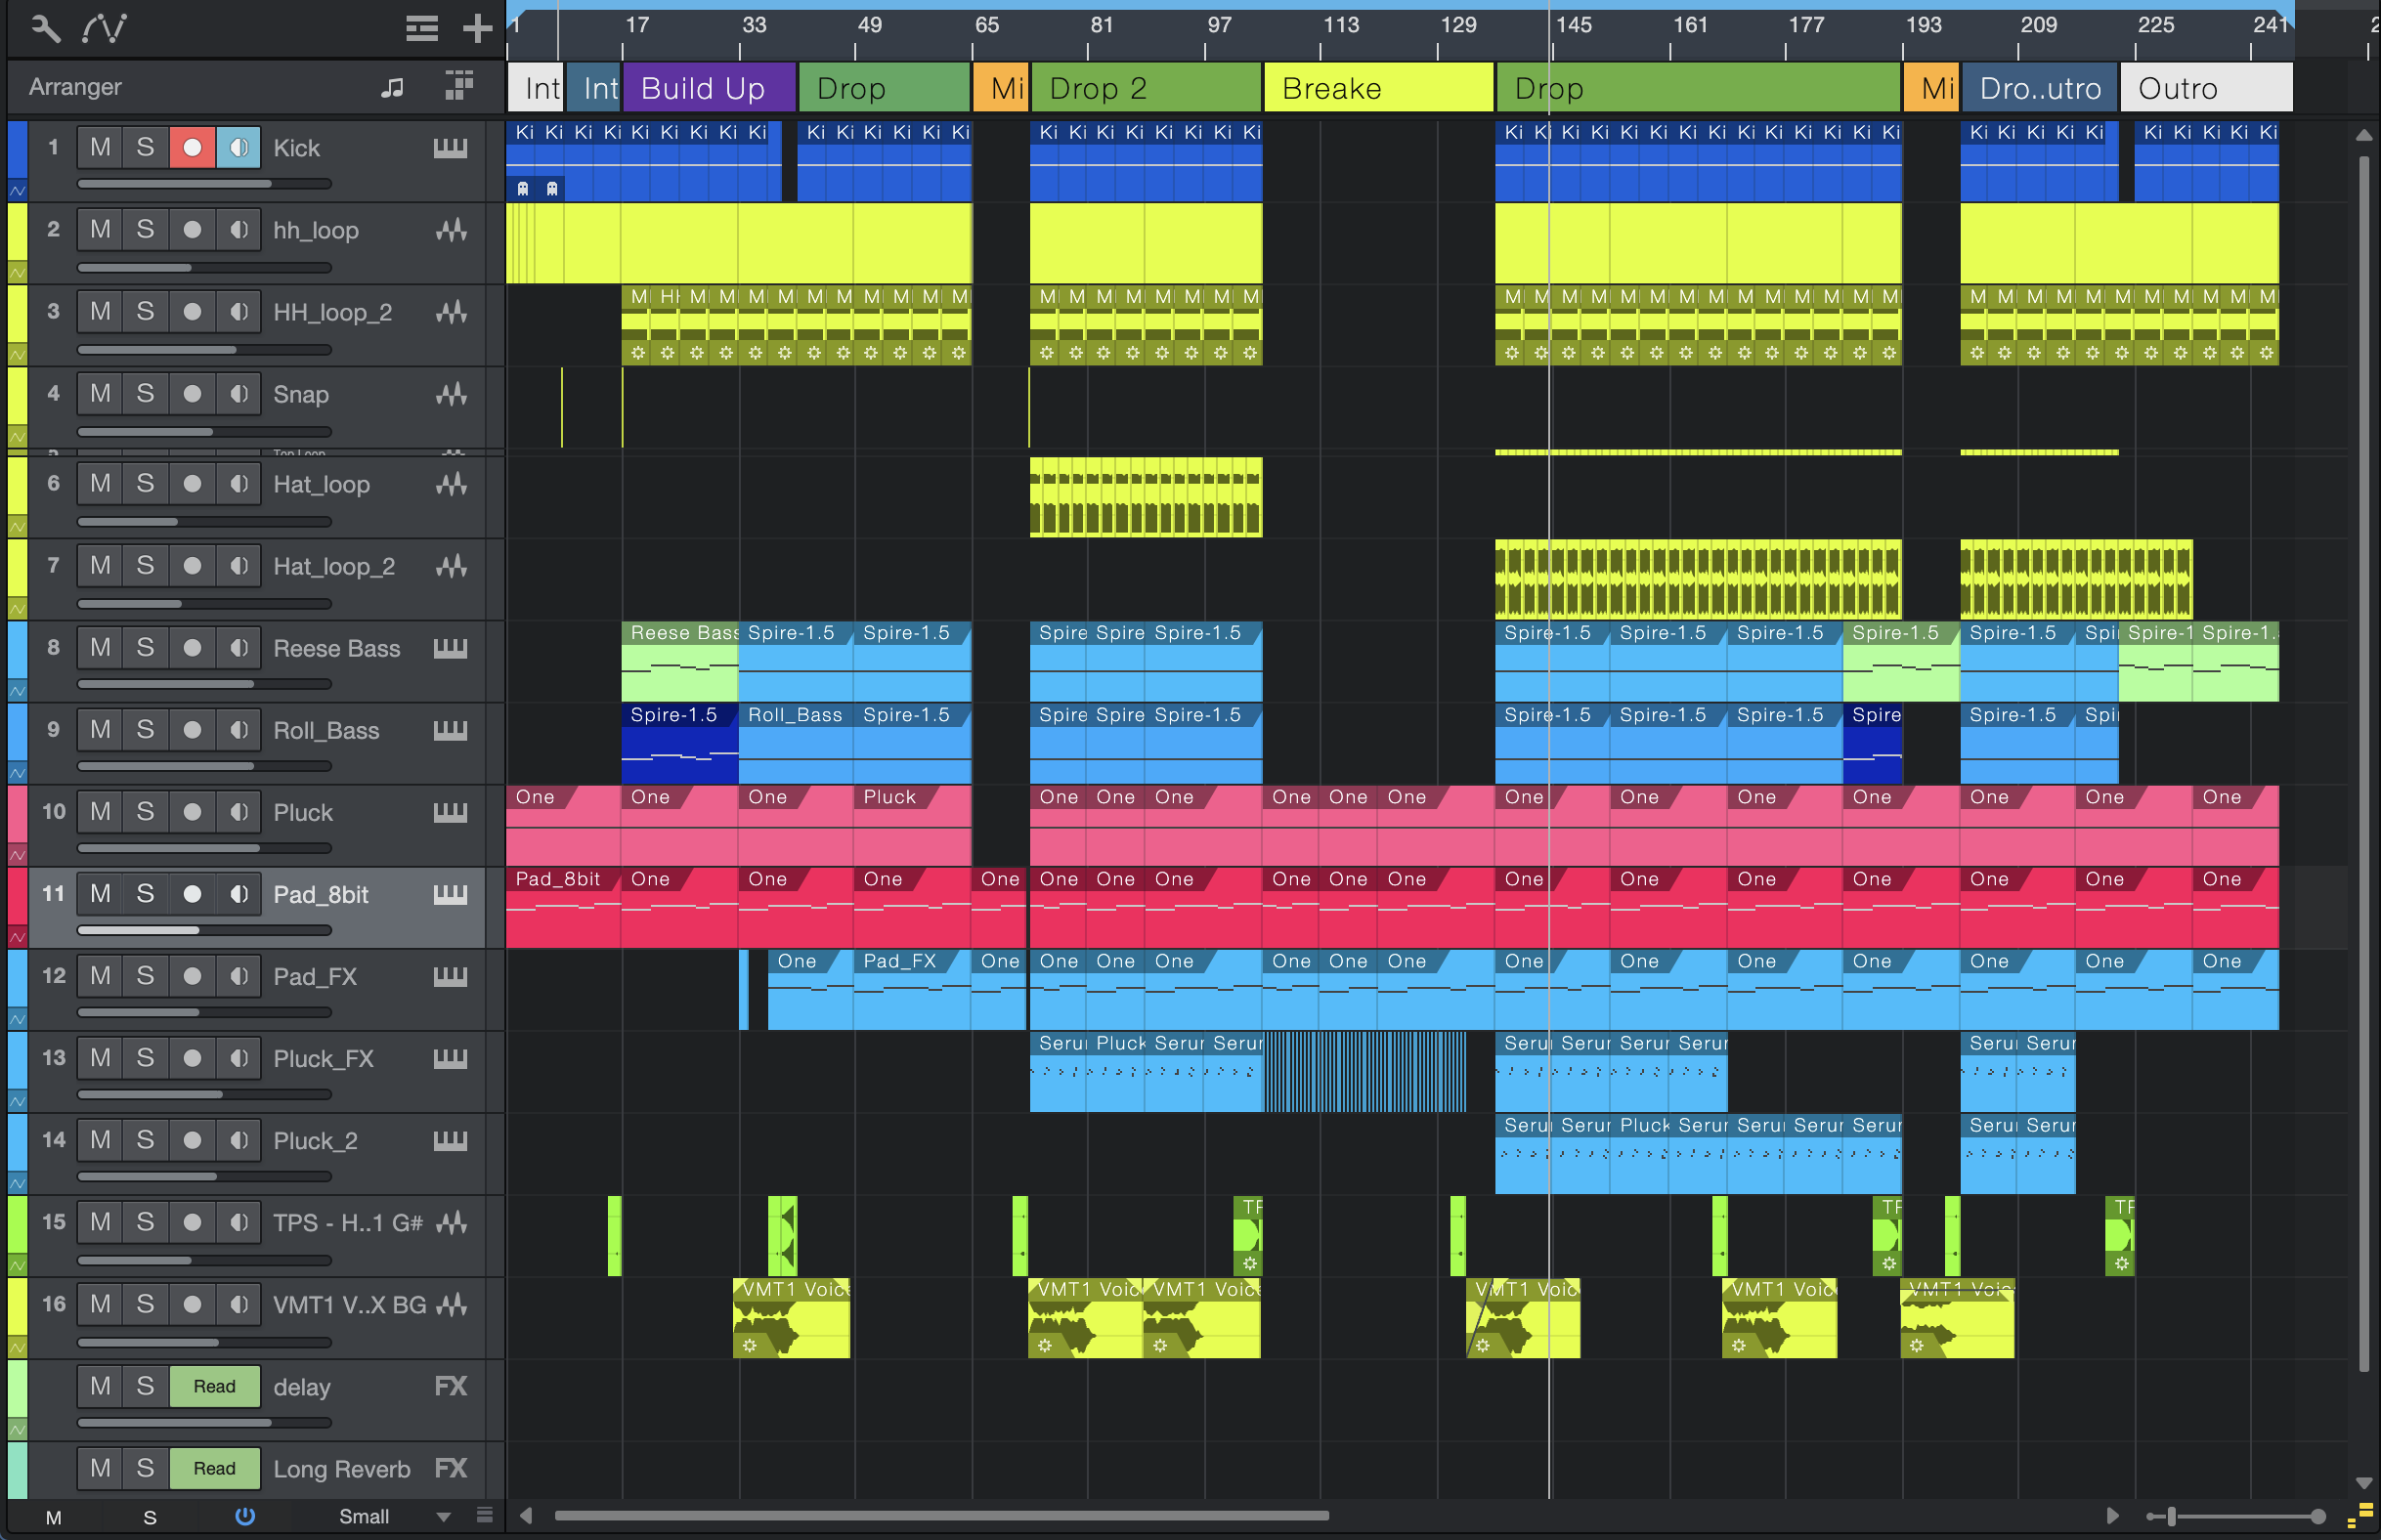Disable monitor on the Kick track

238,148
